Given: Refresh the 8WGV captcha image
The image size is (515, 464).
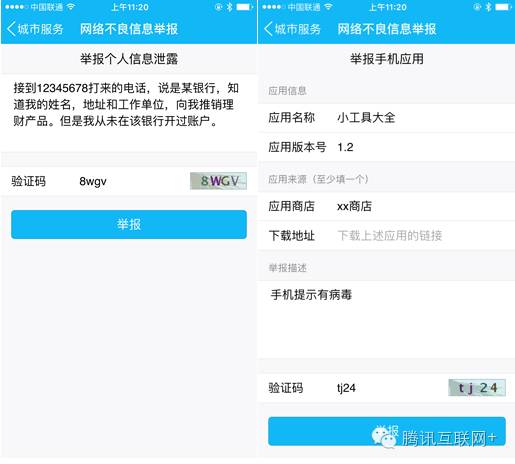Looking at the screenshot, I should [218, 181].
